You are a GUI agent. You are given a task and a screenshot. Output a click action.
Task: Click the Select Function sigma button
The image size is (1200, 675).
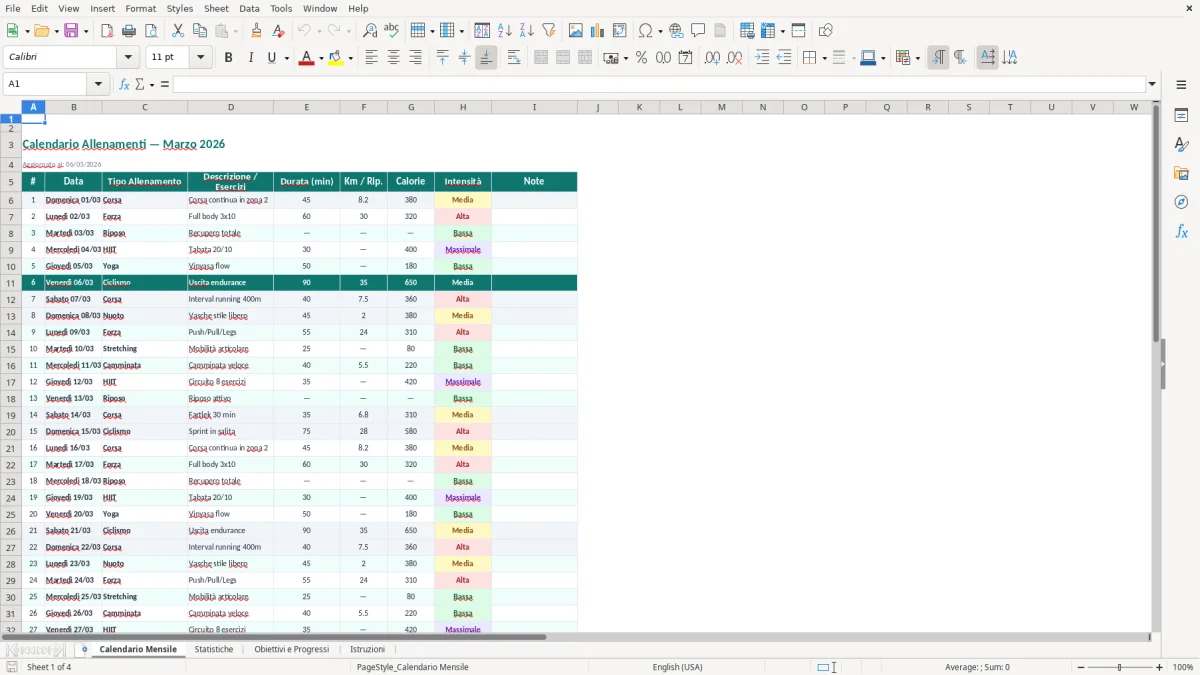(139, 84)
